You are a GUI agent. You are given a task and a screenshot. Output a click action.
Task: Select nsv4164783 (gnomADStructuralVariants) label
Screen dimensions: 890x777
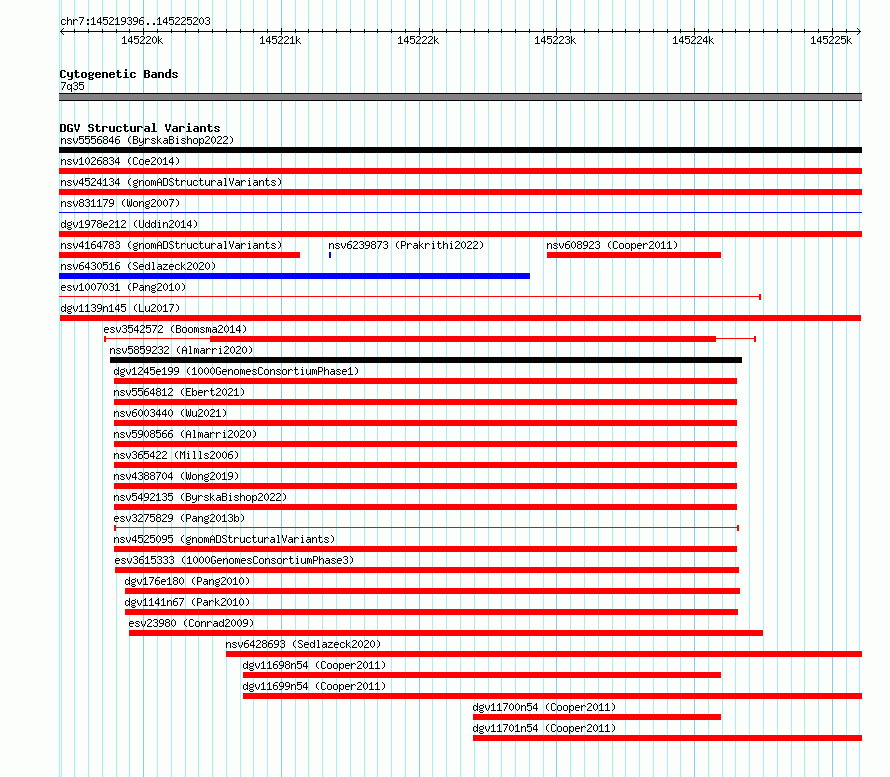171,245
